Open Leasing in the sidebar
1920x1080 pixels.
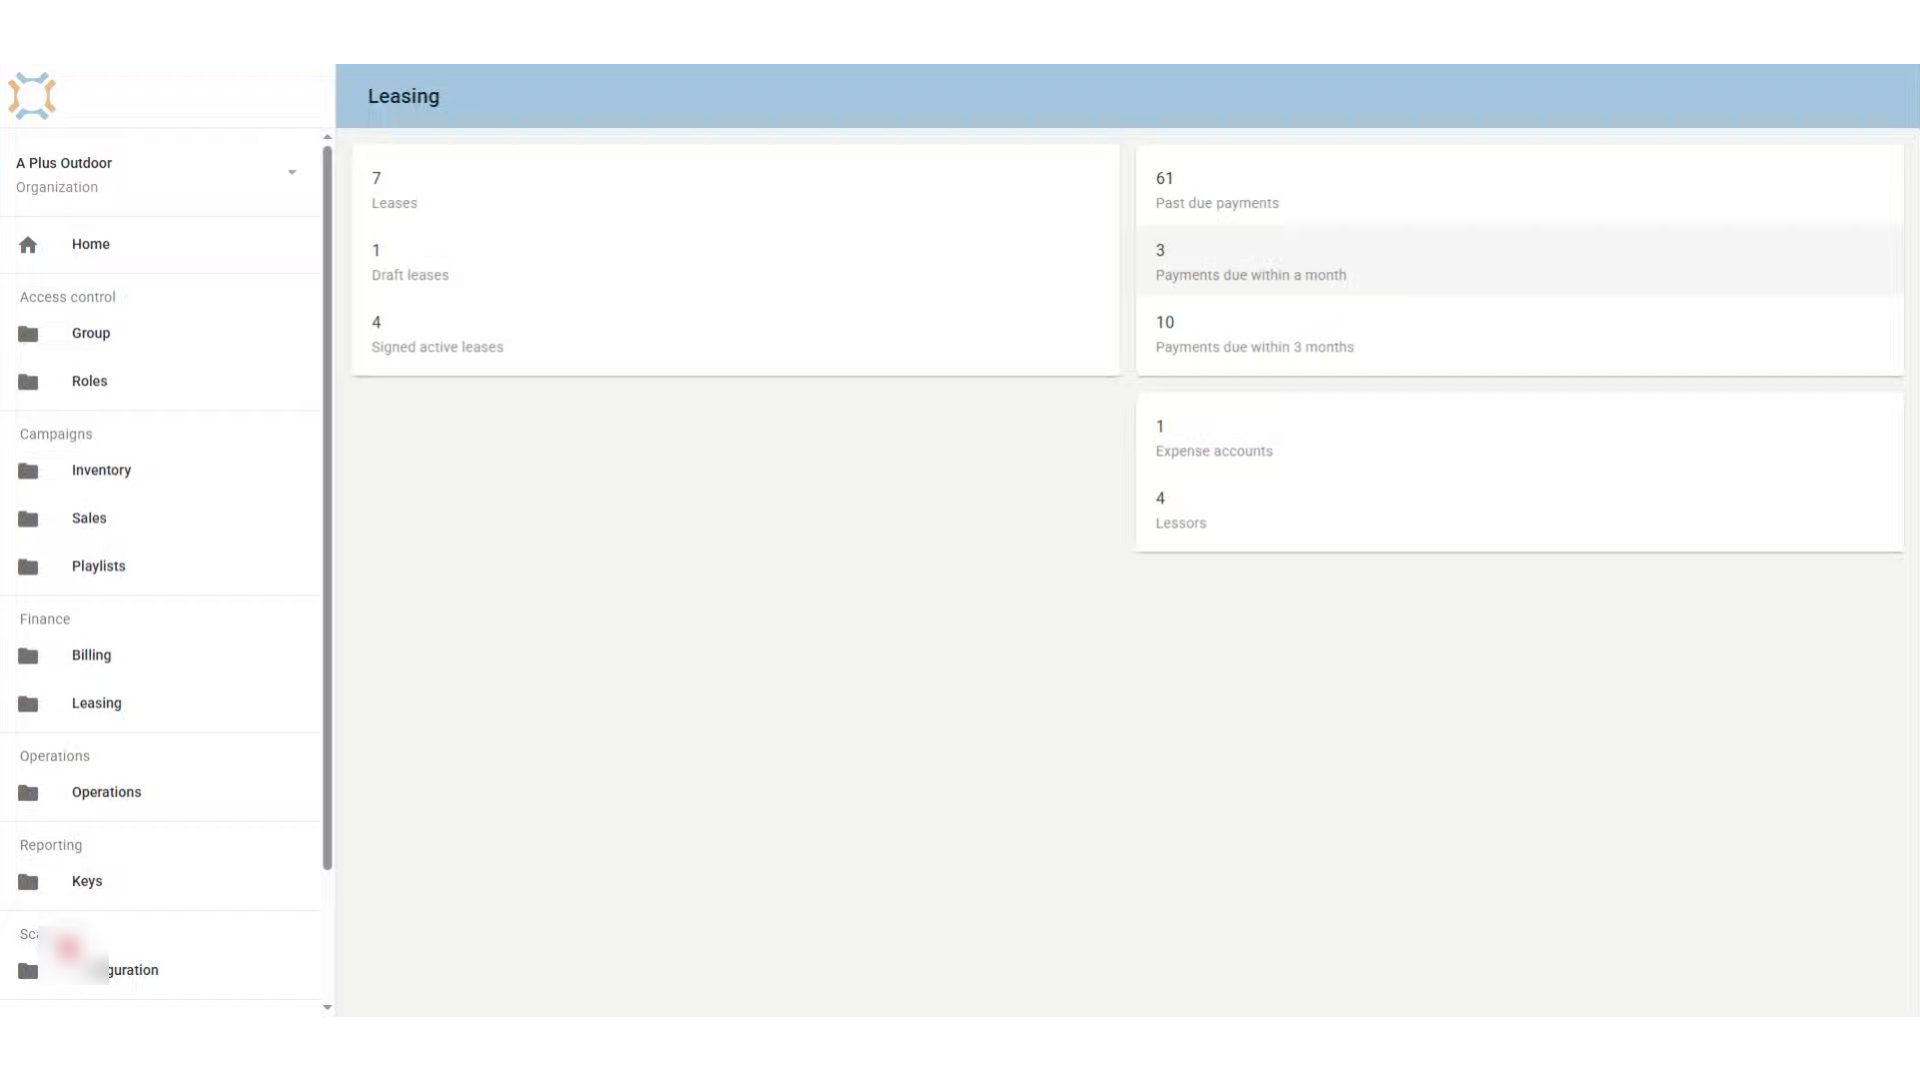point(160,704)
